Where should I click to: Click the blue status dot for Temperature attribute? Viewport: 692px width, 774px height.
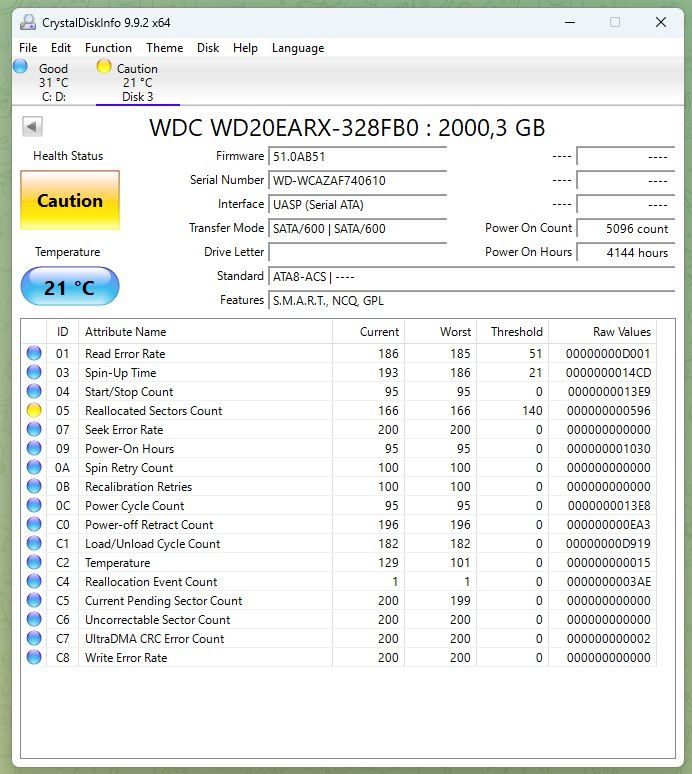point(34,562)
